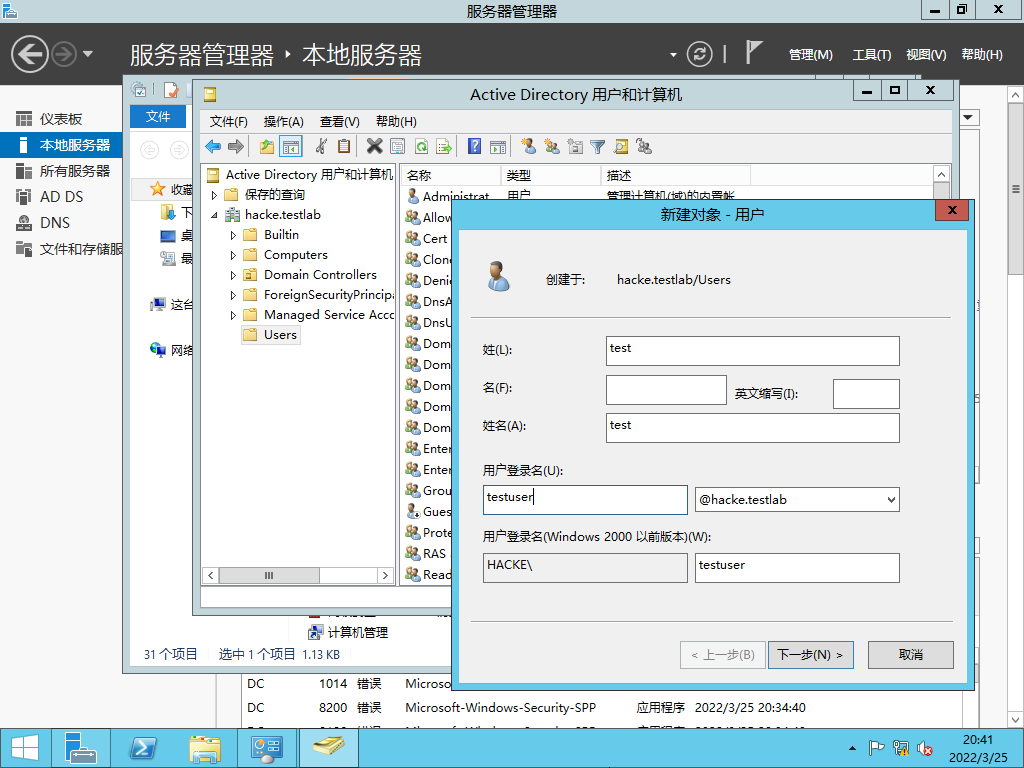
Task: Click Server Manager back navigation arrow
Action: click(30, 54)
